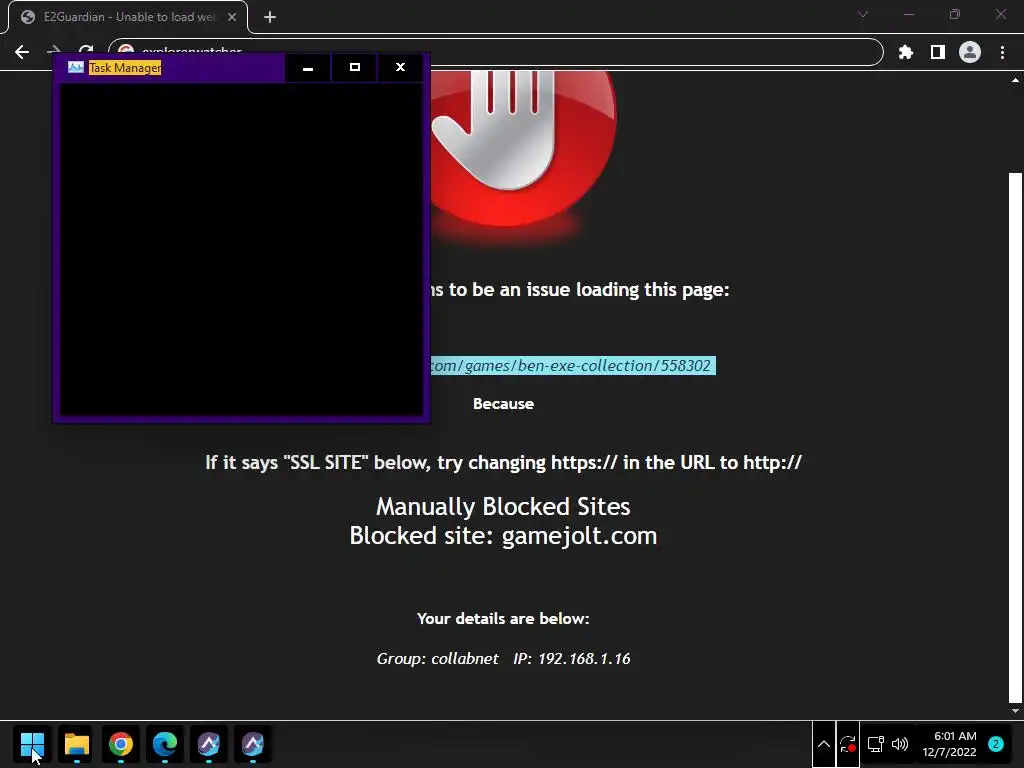Open a new Chrome tab
Image resolution: width=1024 pixels, height=768 pixels.
pyautogui.click(x=270, y=17)
